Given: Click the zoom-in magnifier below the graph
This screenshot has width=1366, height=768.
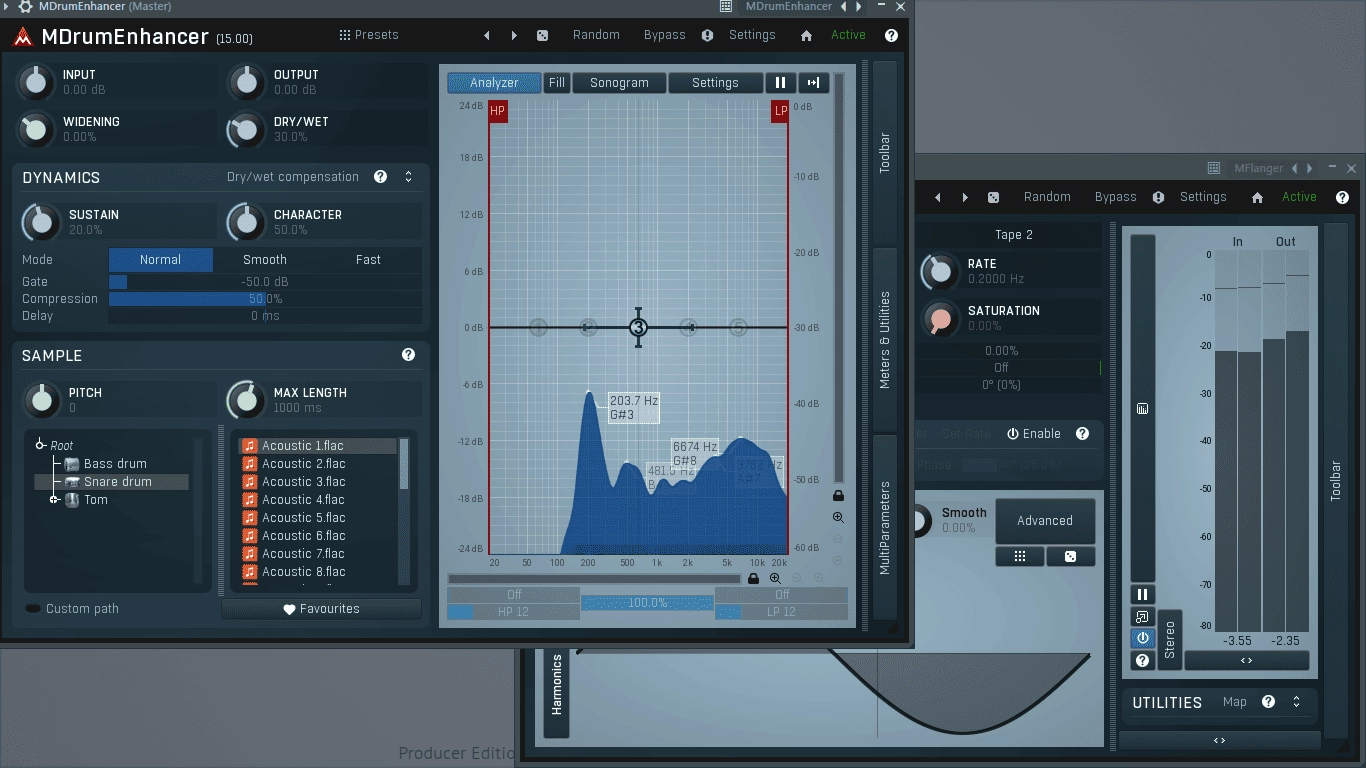Looking at the screenshot, I should [775, 578].
